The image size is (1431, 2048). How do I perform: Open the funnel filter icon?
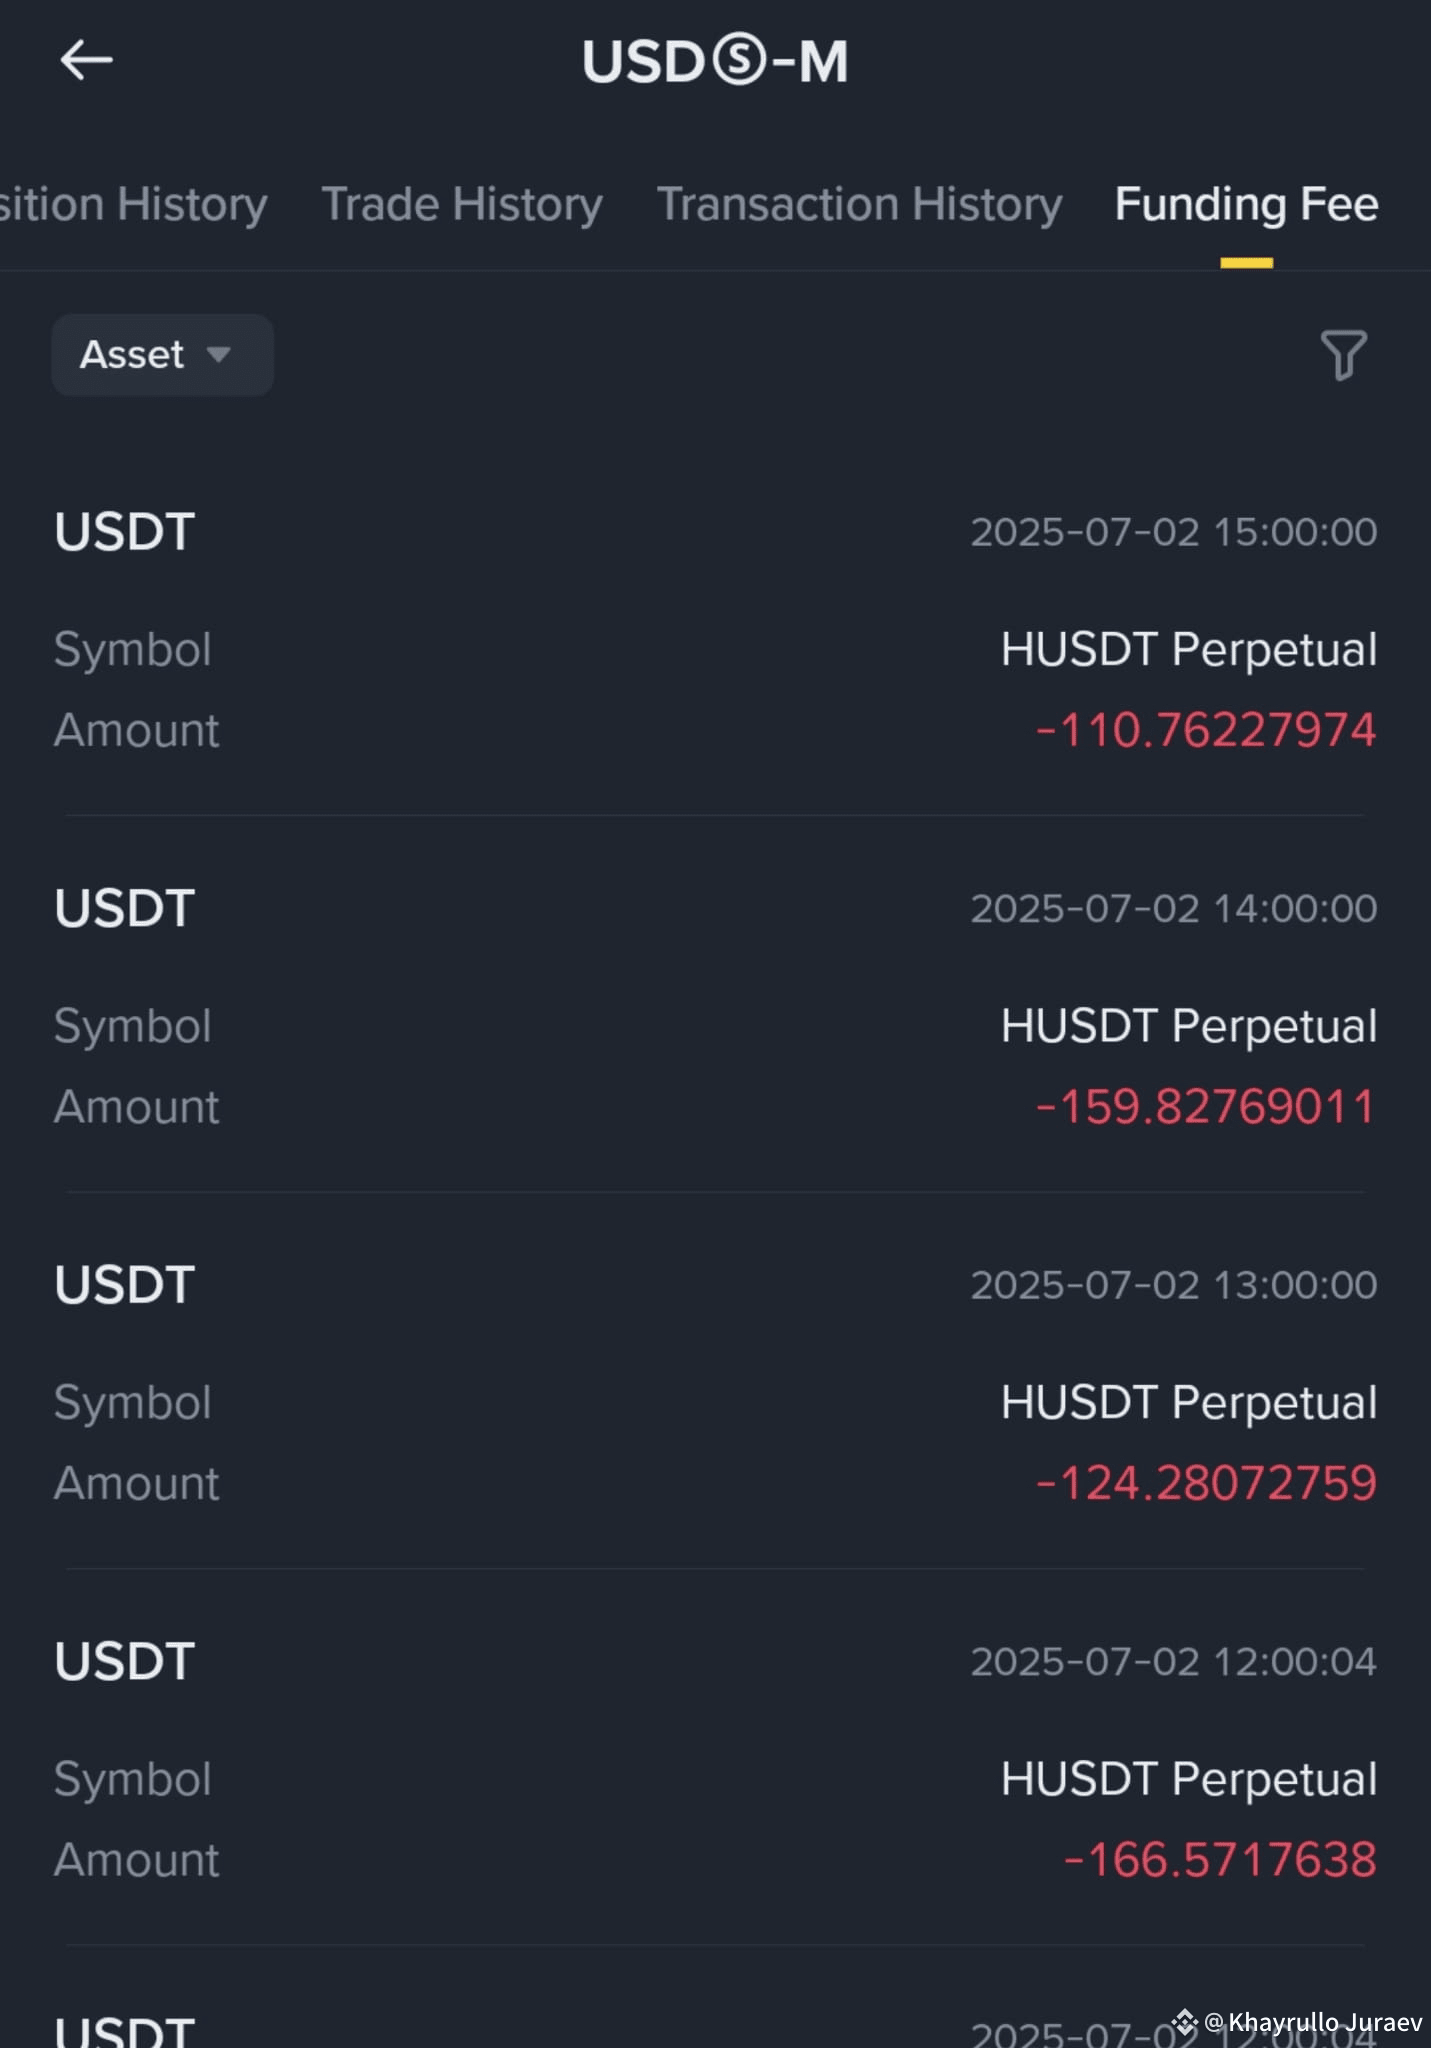coord(1343,355)
